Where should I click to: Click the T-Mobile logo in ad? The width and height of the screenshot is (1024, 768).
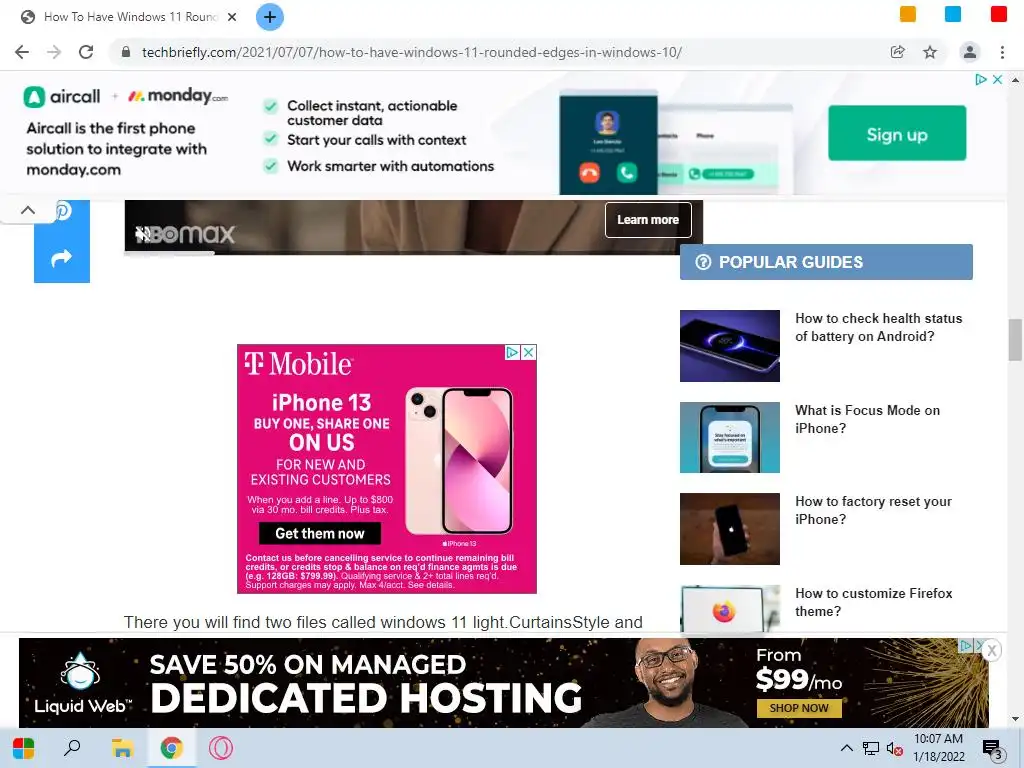(298, 364)
